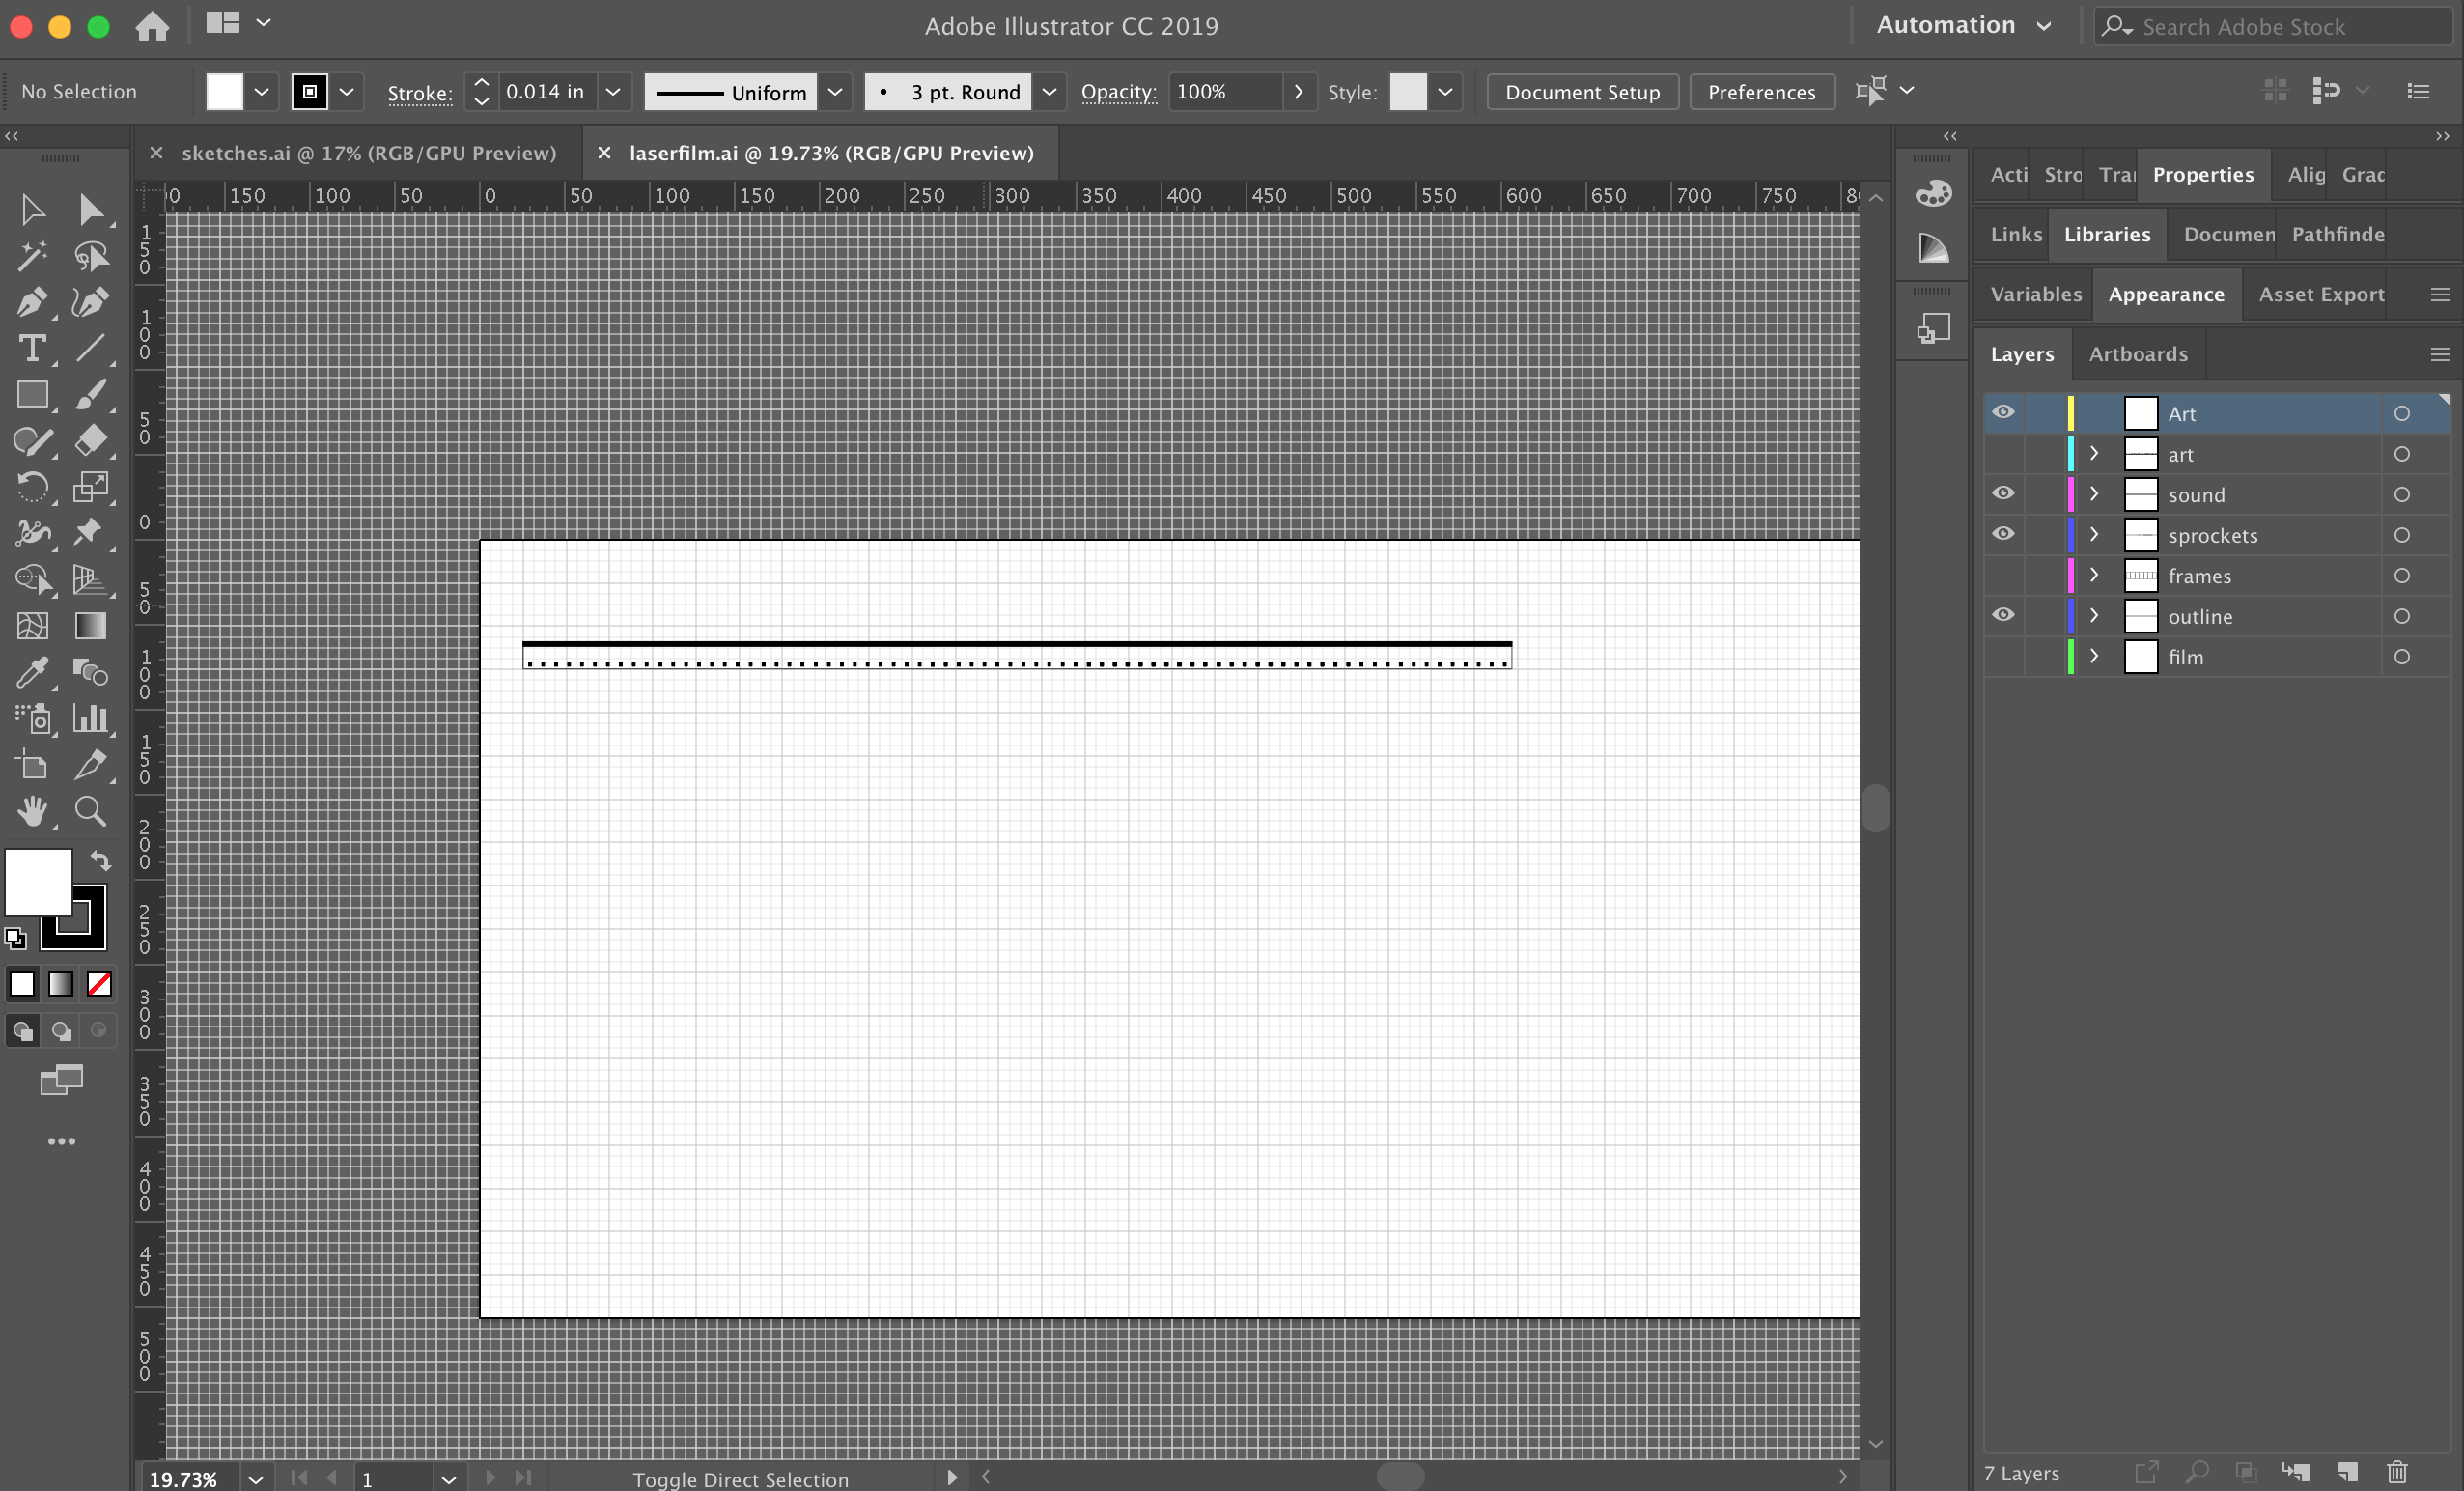Expand the outline layer
Image resolution: width=2464 pixels, height=1491 pixels.
pos(2095,616)
